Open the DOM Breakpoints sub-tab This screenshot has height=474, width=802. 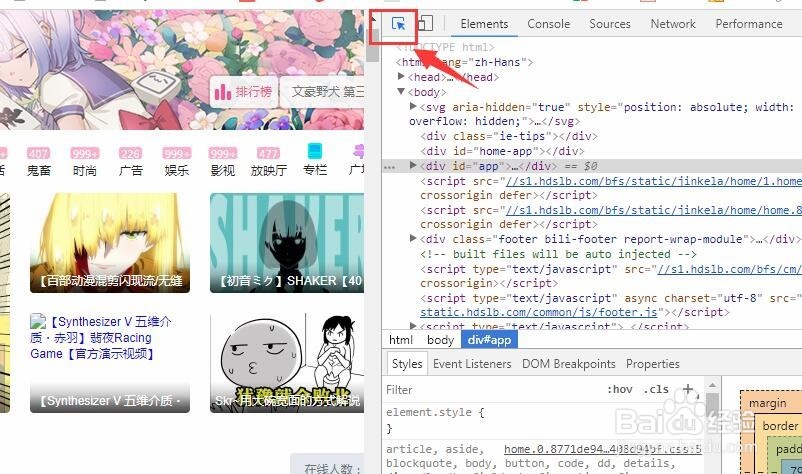pos(568,364)
